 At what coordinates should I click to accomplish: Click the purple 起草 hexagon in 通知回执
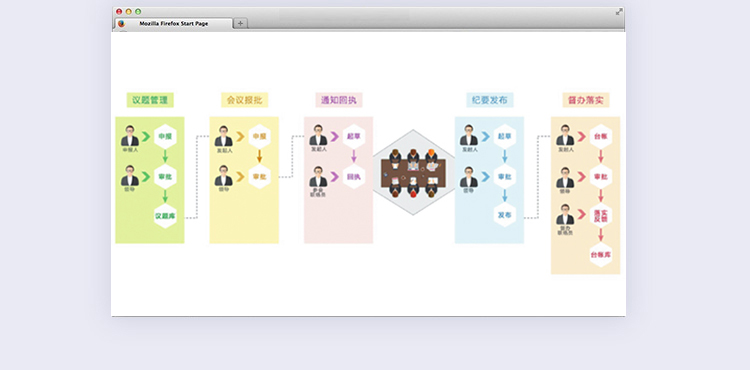pos(354,136)
